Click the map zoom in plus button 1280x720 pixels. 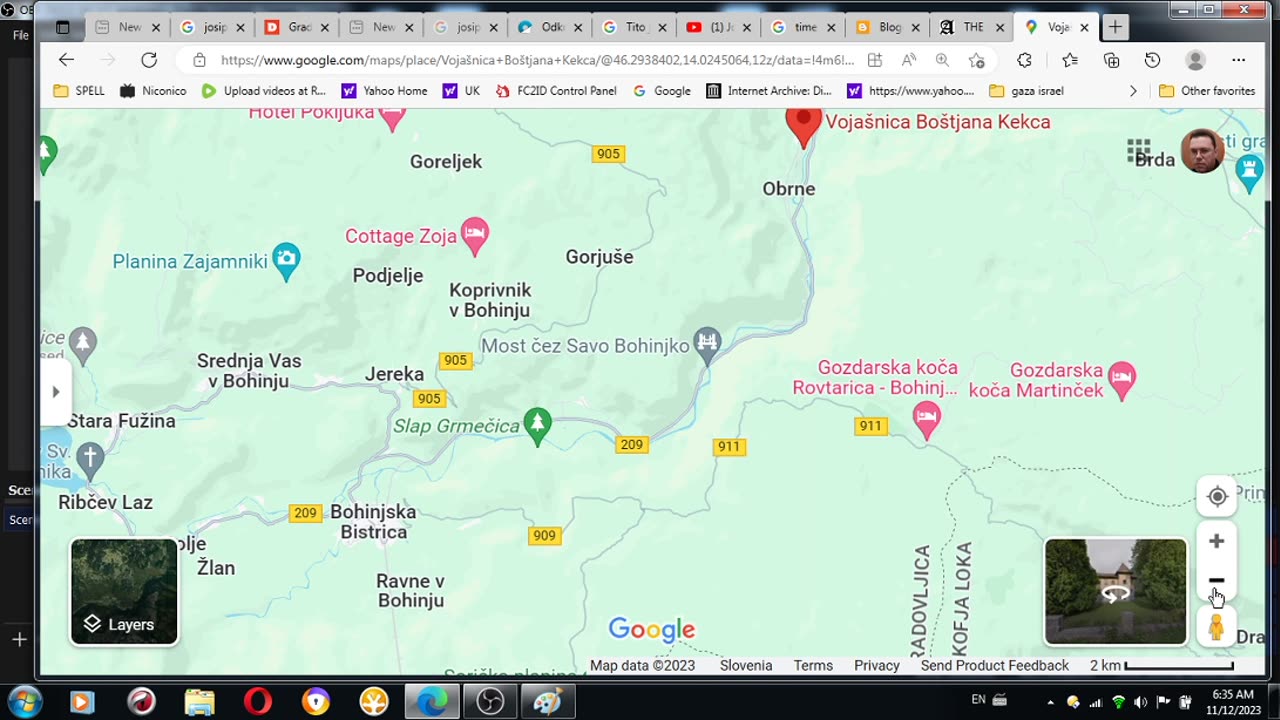[1216, 541]
